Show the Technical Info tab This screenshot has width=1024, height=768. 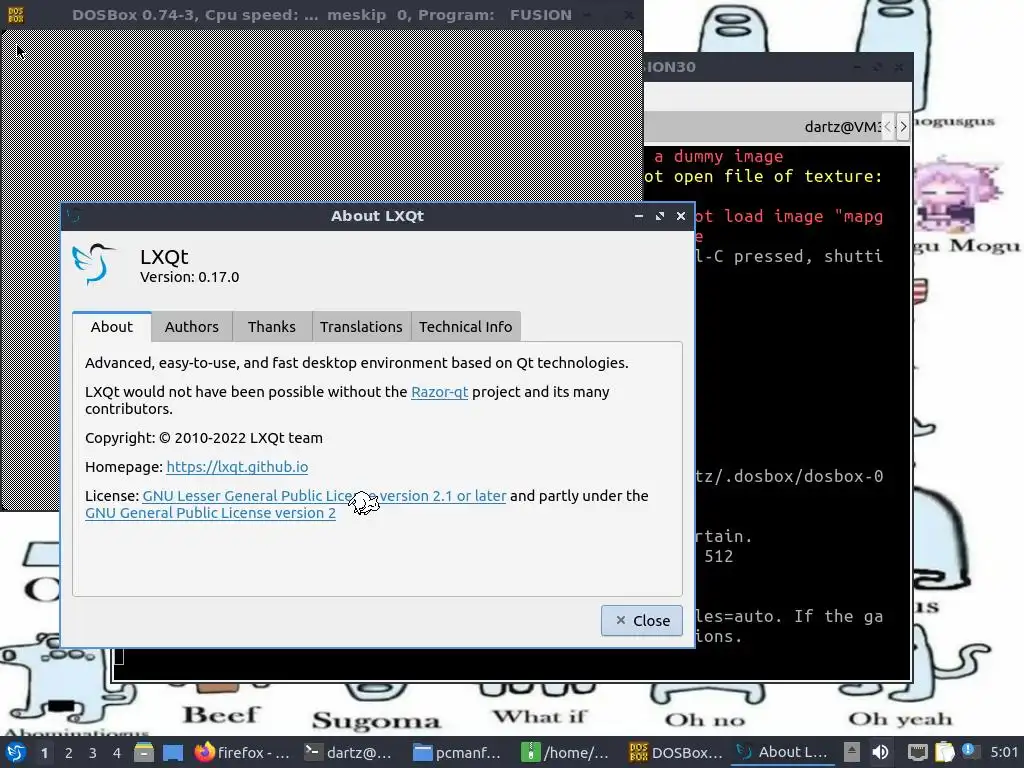tap(466, 327)
